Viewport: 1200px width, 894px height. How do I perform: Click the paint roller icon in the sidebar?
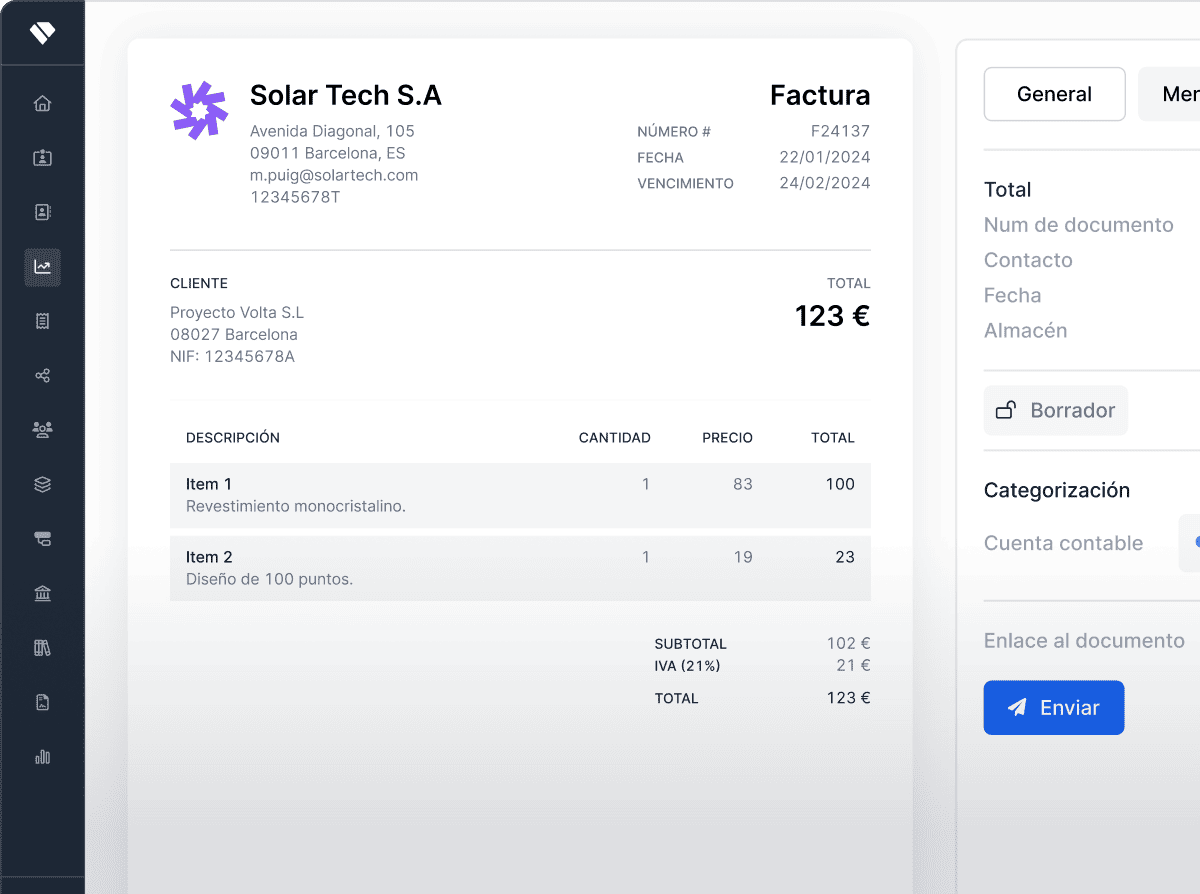click(42, 539)
